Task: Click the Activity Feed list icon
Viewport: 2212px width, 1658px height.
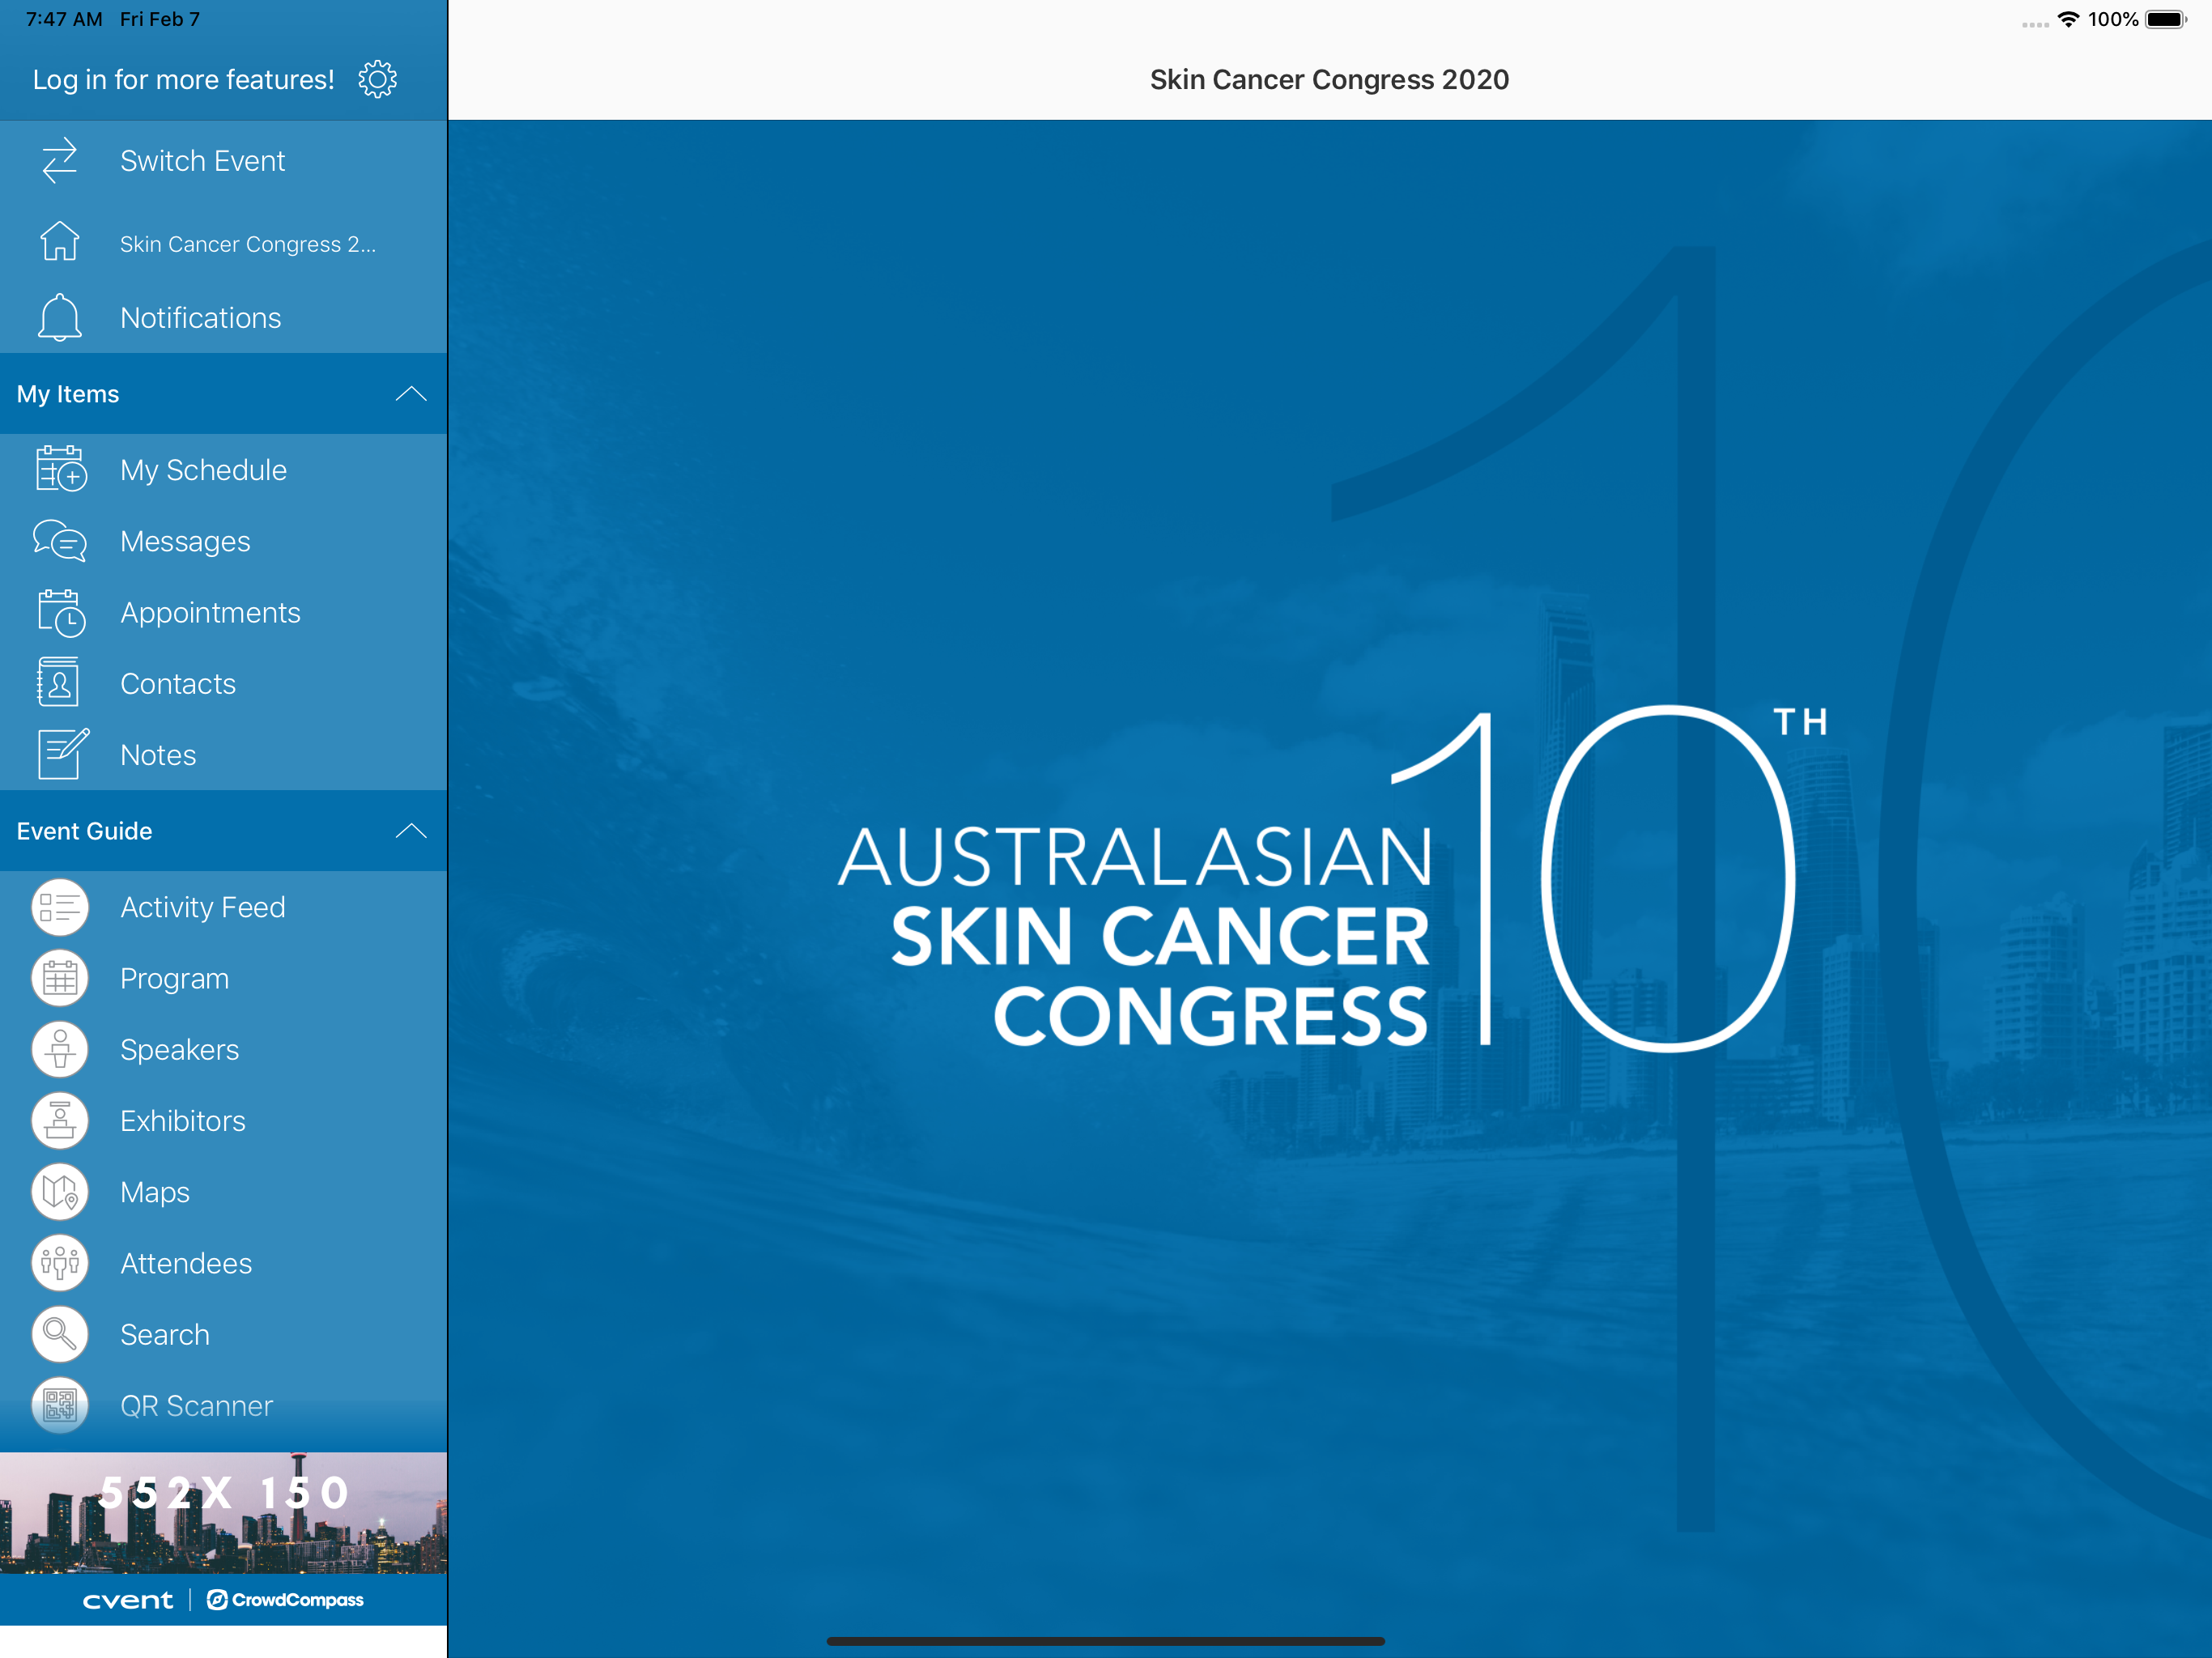Action: click(x=60, y=907)
